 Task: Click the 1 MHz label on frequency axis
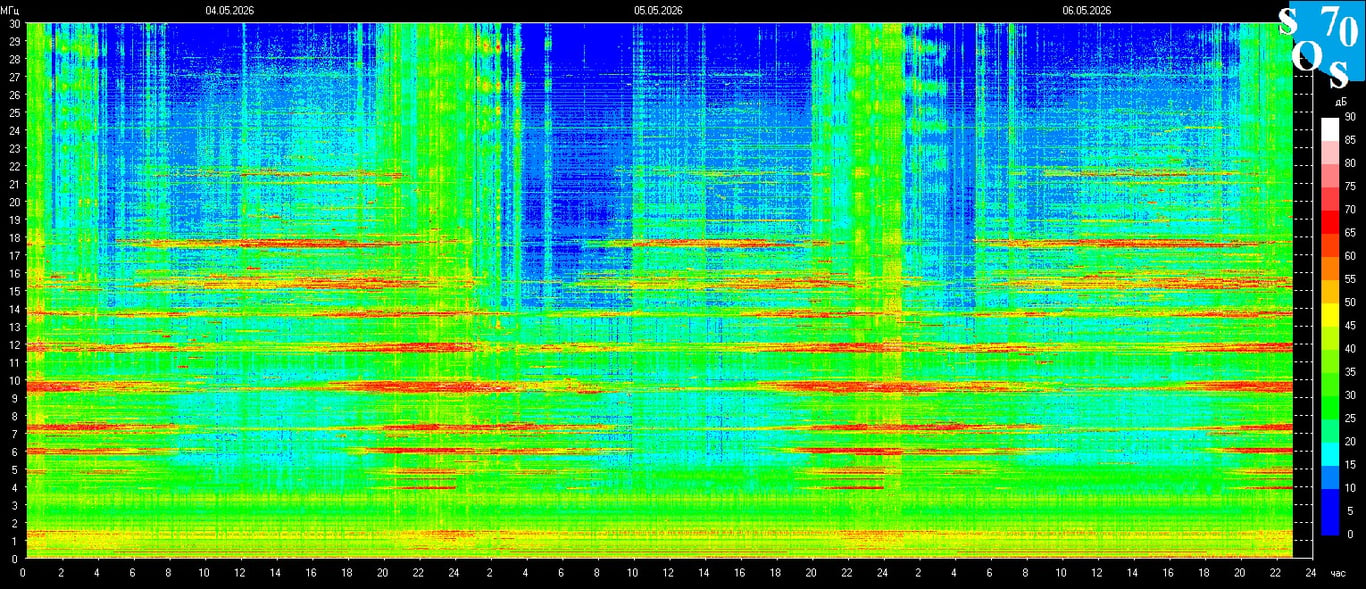(x=17, y=541)
